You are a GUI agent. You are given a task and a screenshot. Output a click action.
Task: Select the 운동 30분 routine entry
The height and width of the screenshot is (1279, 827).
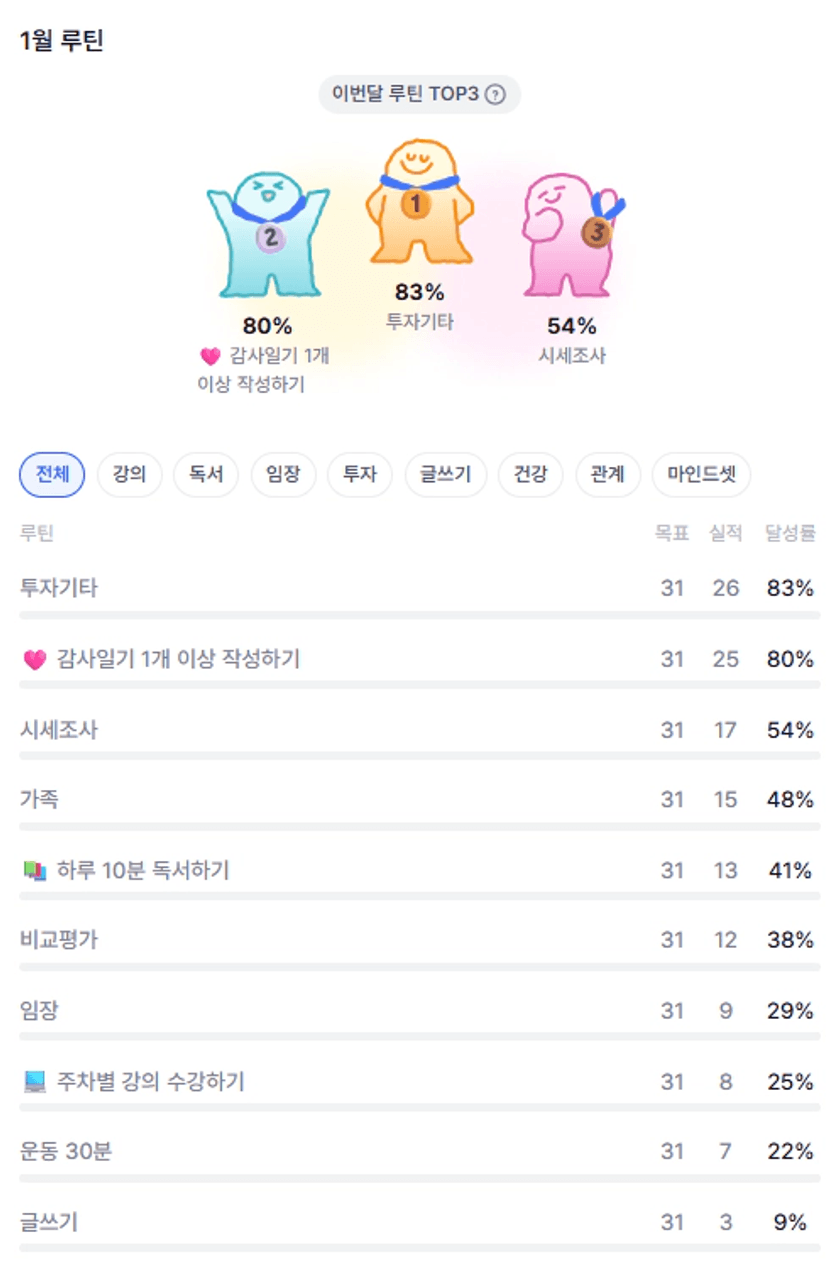[x=66, y=1151]
